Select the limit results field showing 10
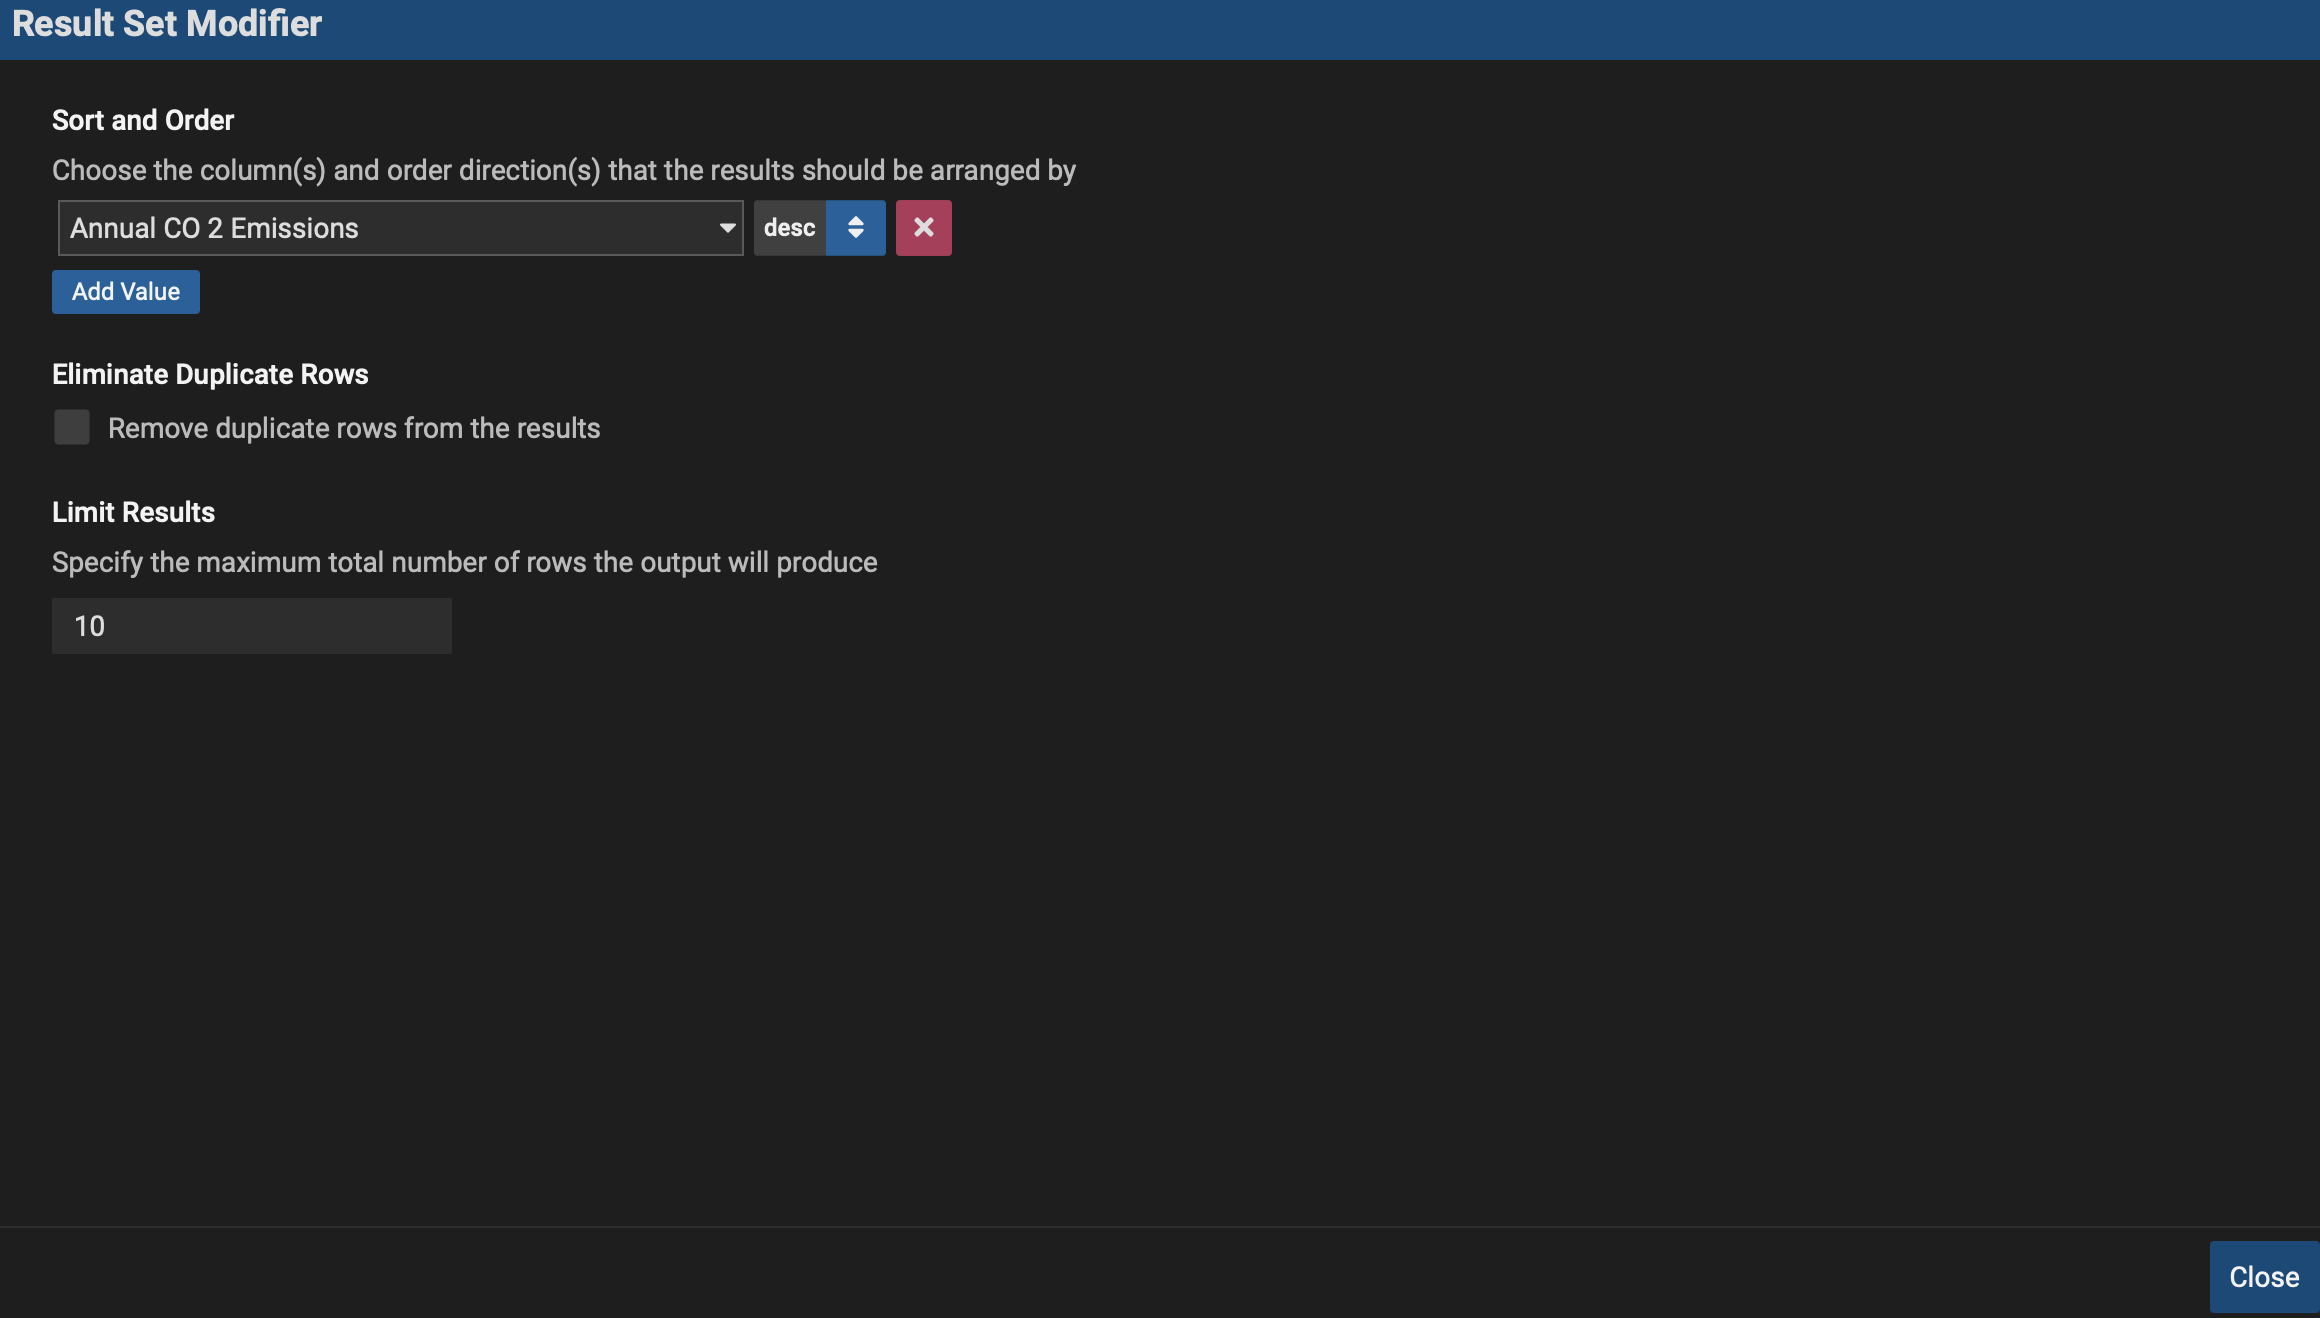Image resolution: width=2320 pixels, height=1318 pixels. pos(251,625)
